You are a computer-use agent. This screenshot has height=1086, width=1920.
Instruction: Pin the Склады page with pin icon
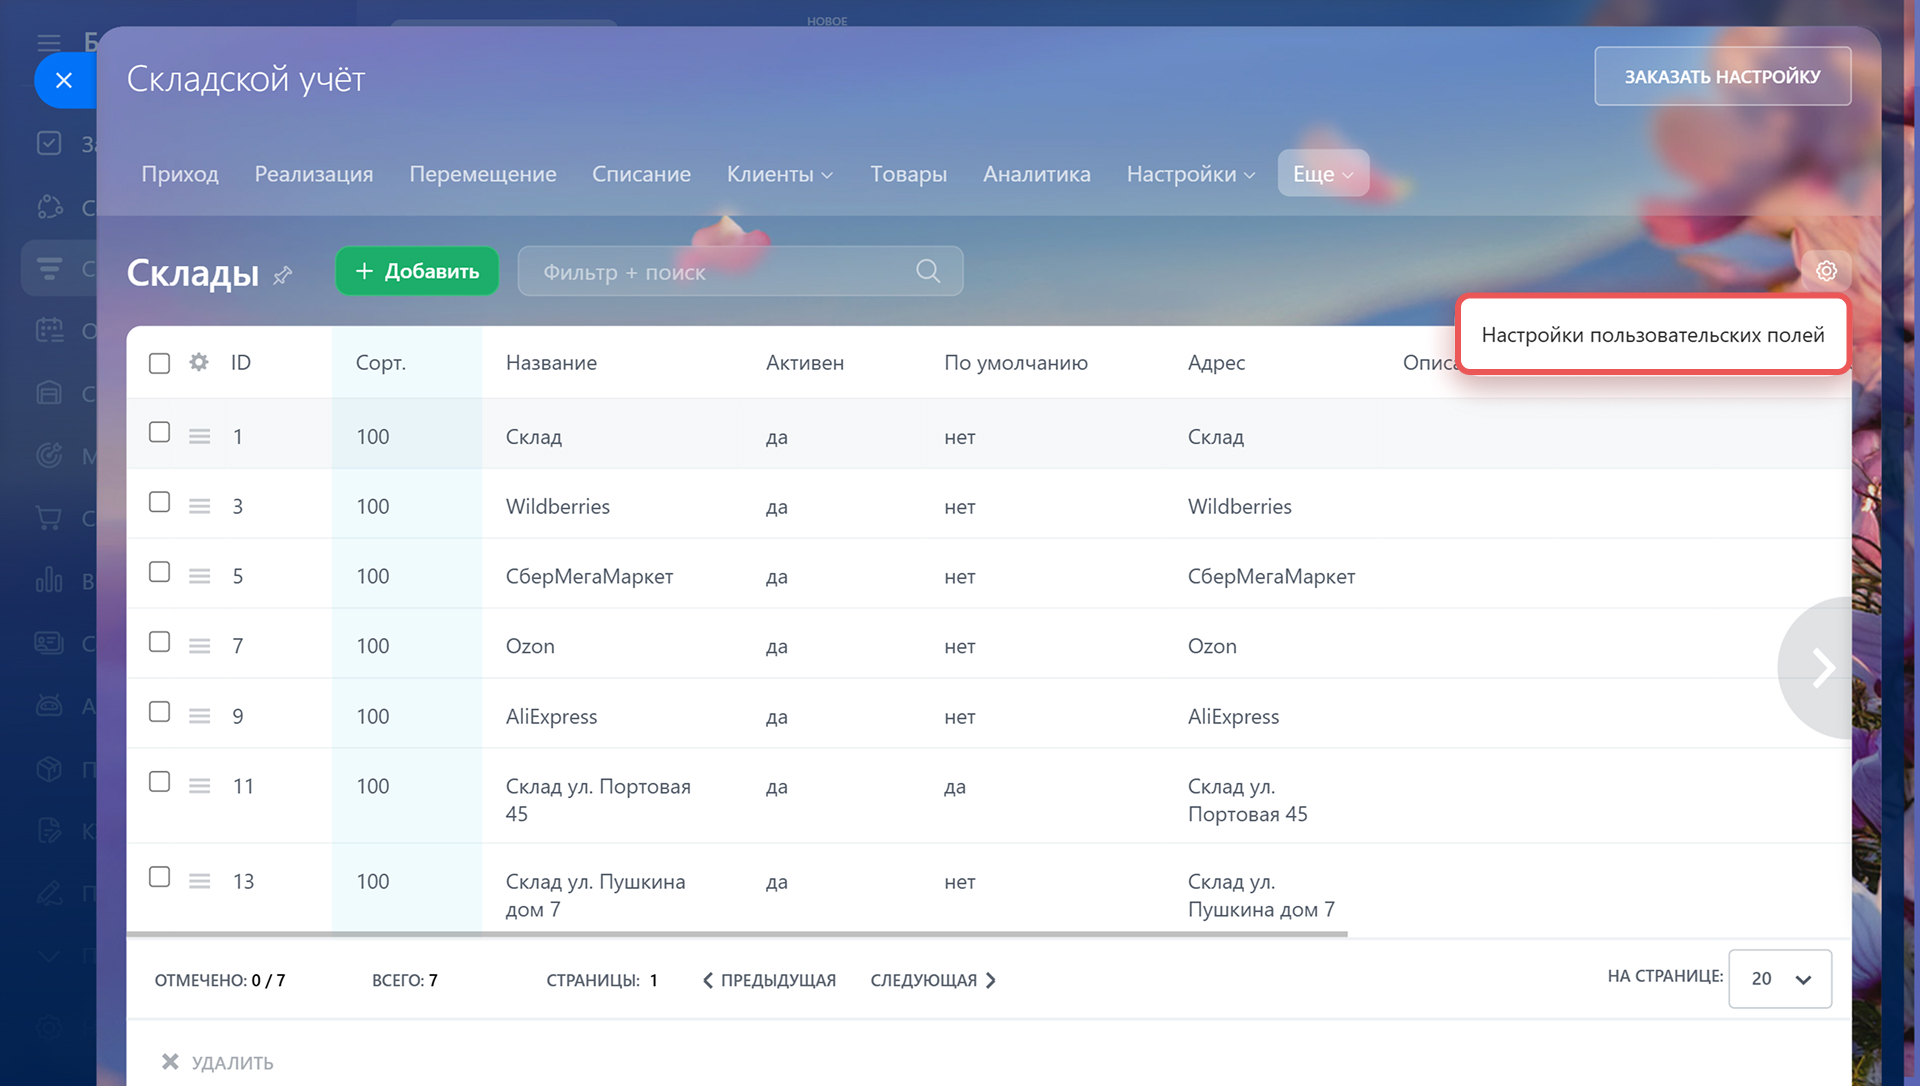[283, 274]
